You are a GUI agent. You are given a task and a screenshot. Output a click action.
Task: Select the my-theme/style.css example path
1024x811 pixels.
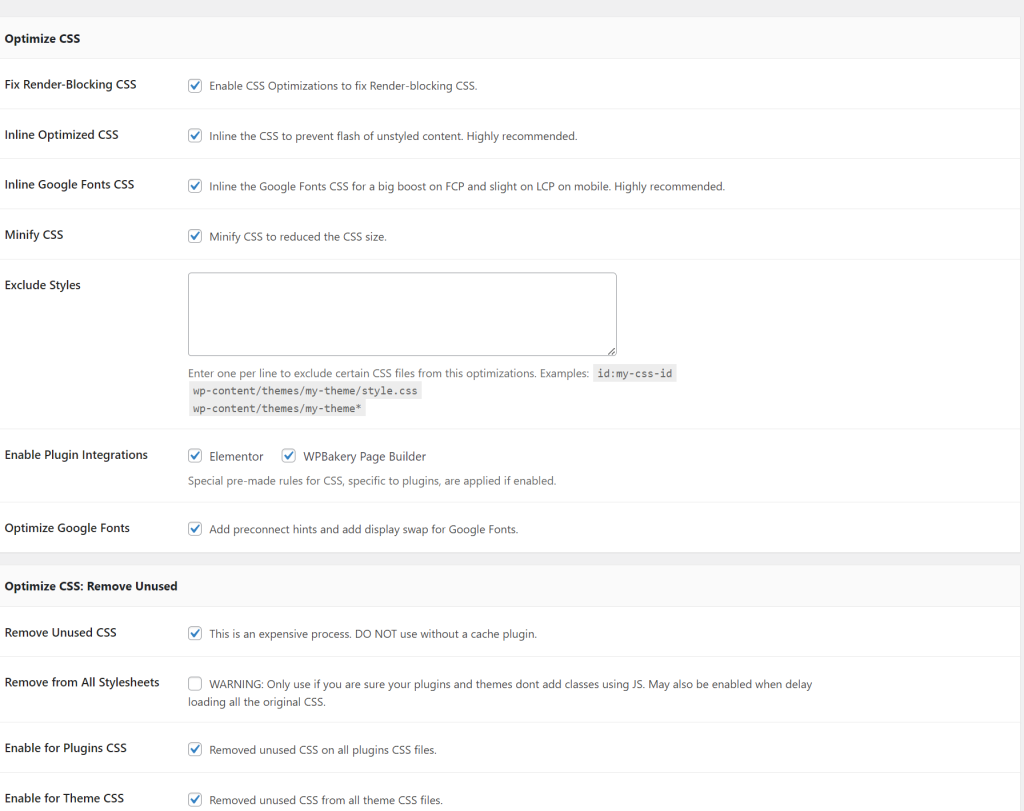click(x=305, y=391)
